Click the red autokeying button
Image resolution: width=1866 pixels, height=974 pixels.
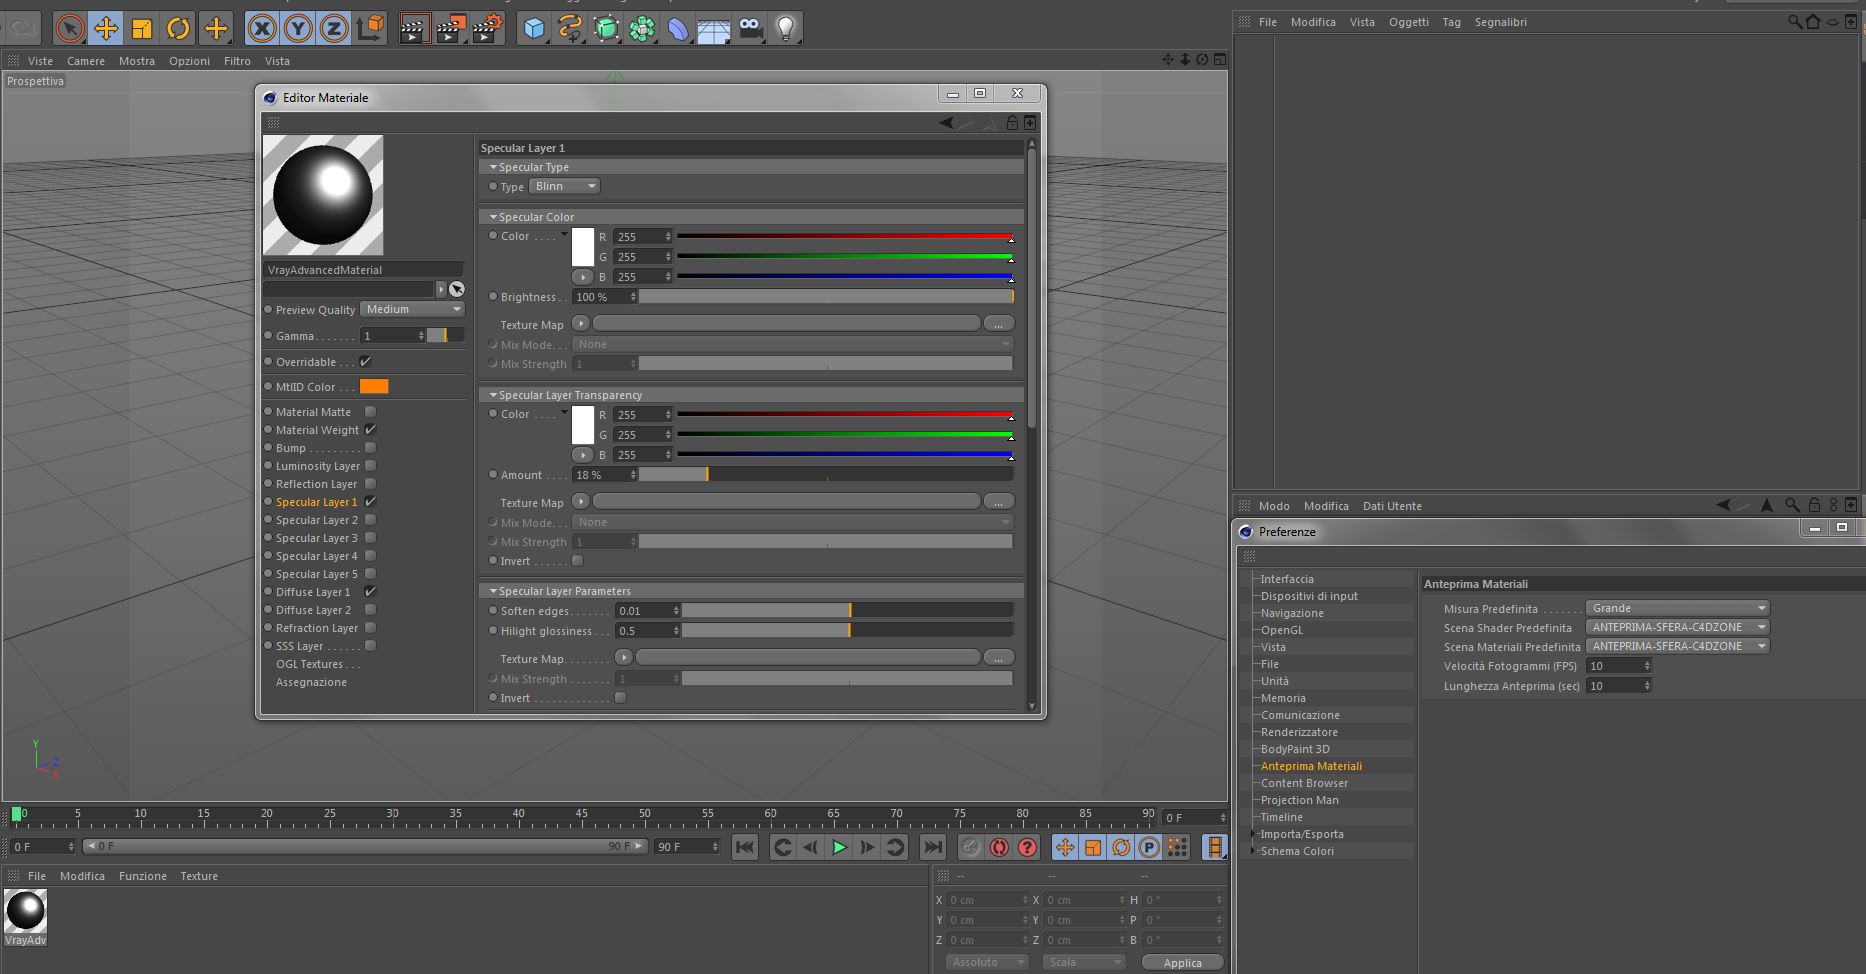[x=998, y=847]
